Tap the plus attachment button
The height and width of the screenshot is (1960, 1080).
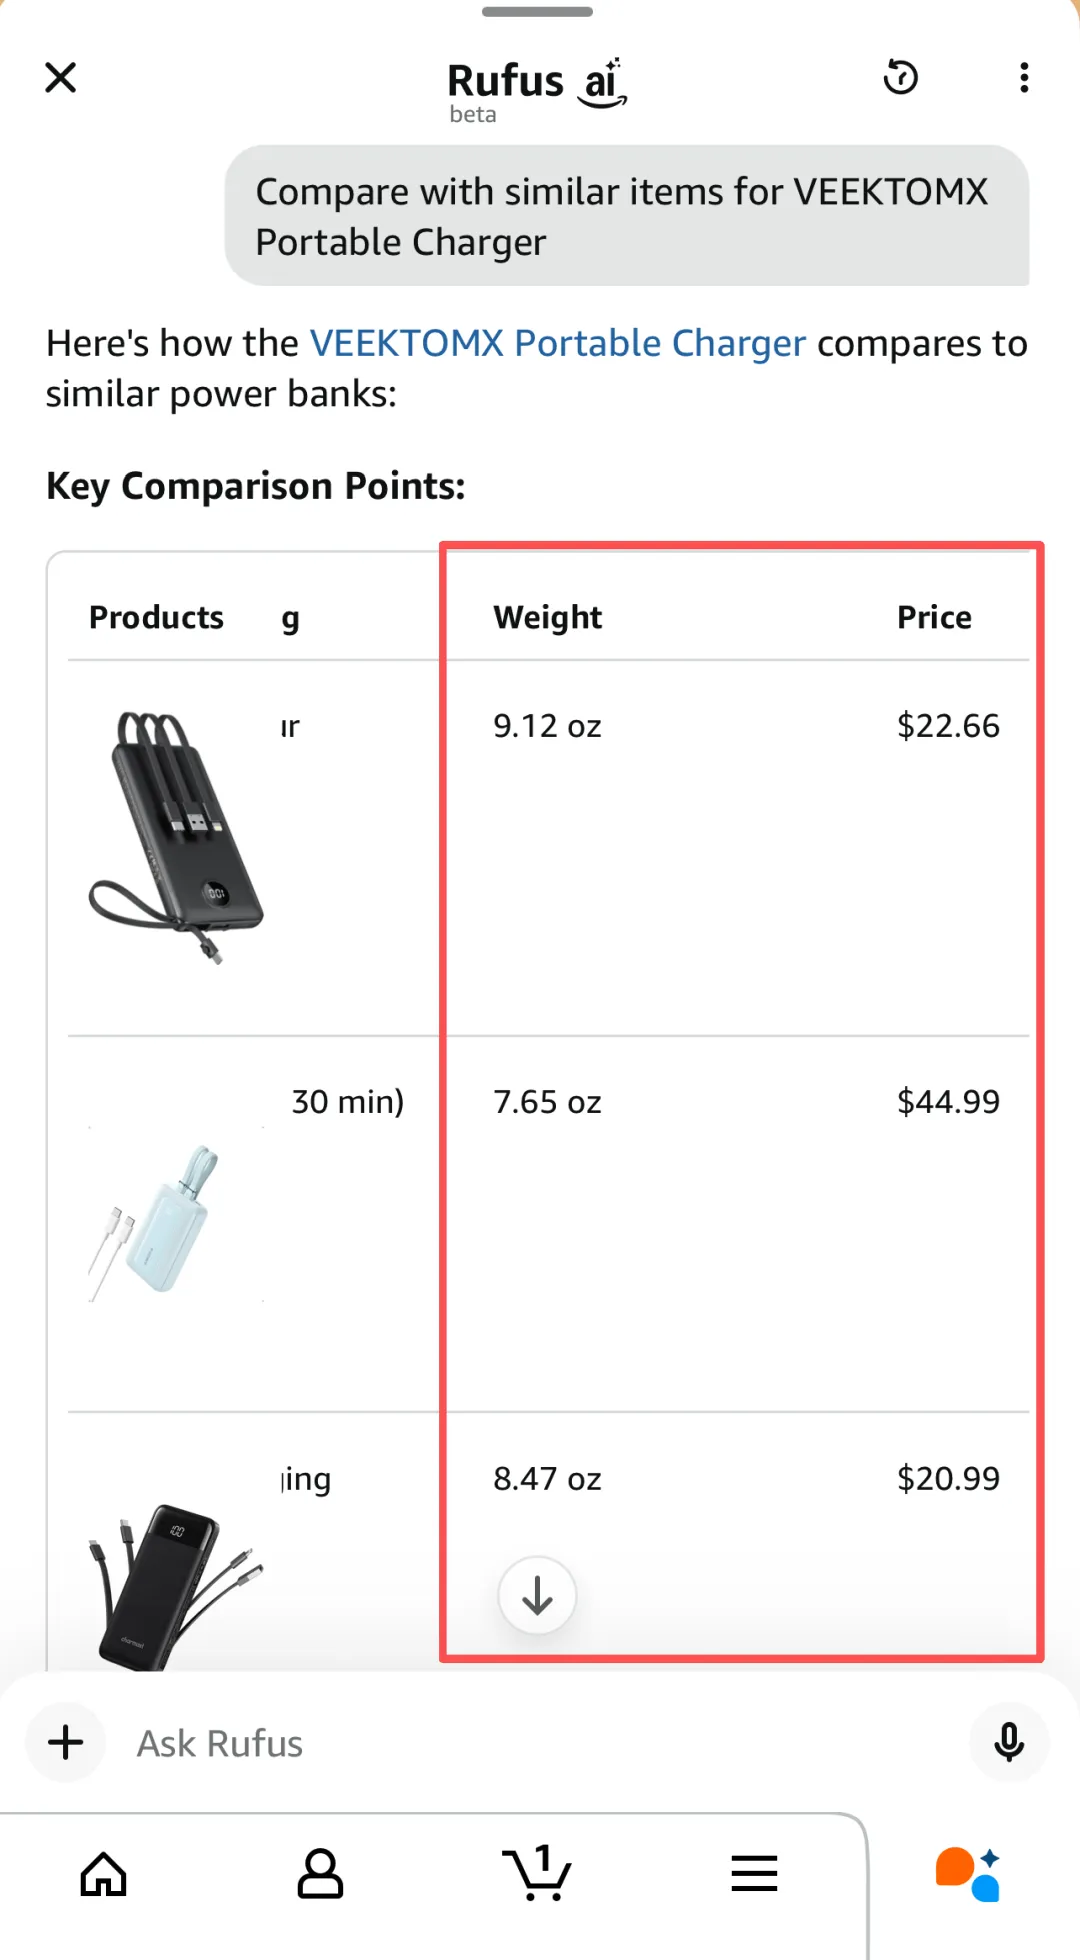pos(66,1742)
